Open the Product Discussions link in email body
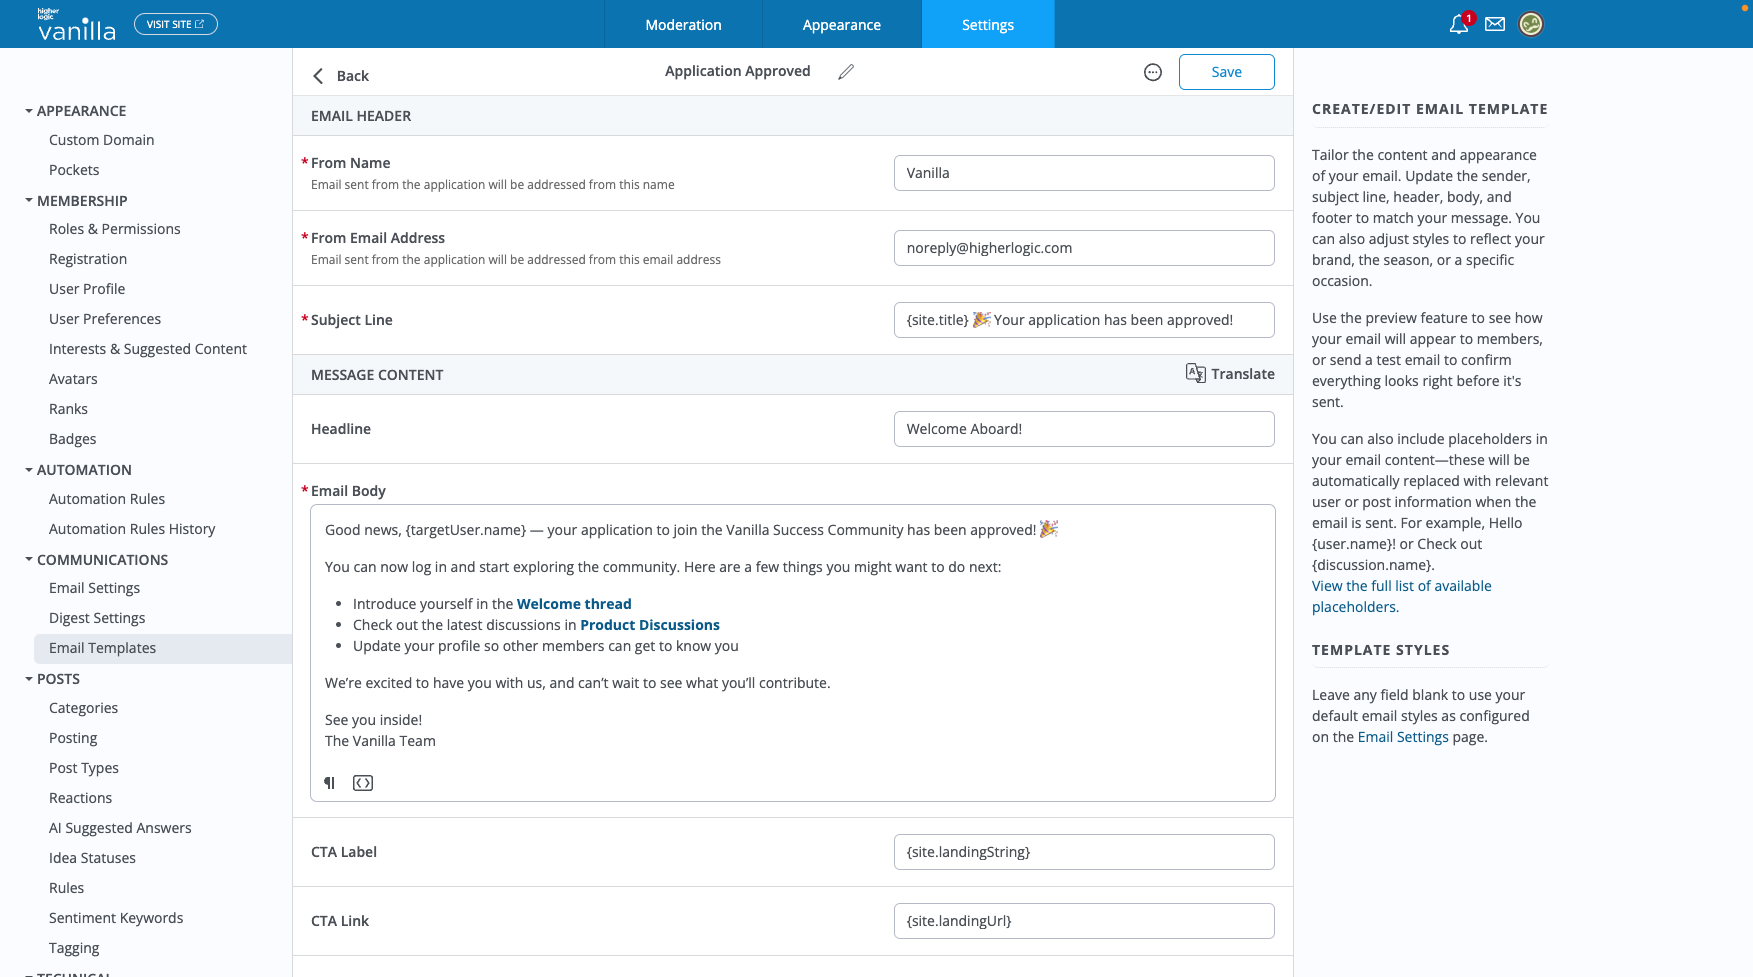The height and width of the screenshot is (977, 1753). [650, 625]
